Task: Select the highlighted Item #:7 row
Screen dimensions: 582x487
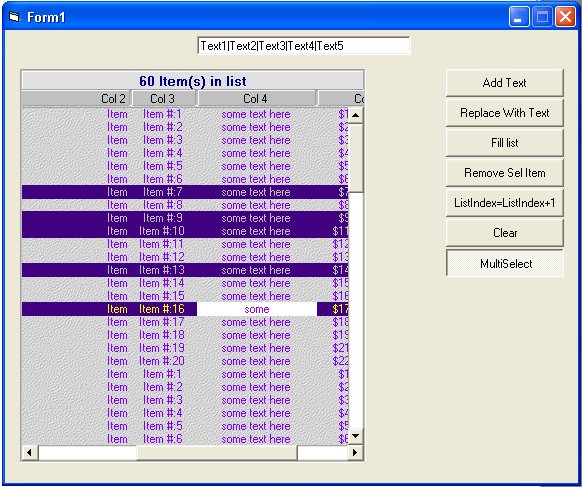Action: (x=185, y=192)
